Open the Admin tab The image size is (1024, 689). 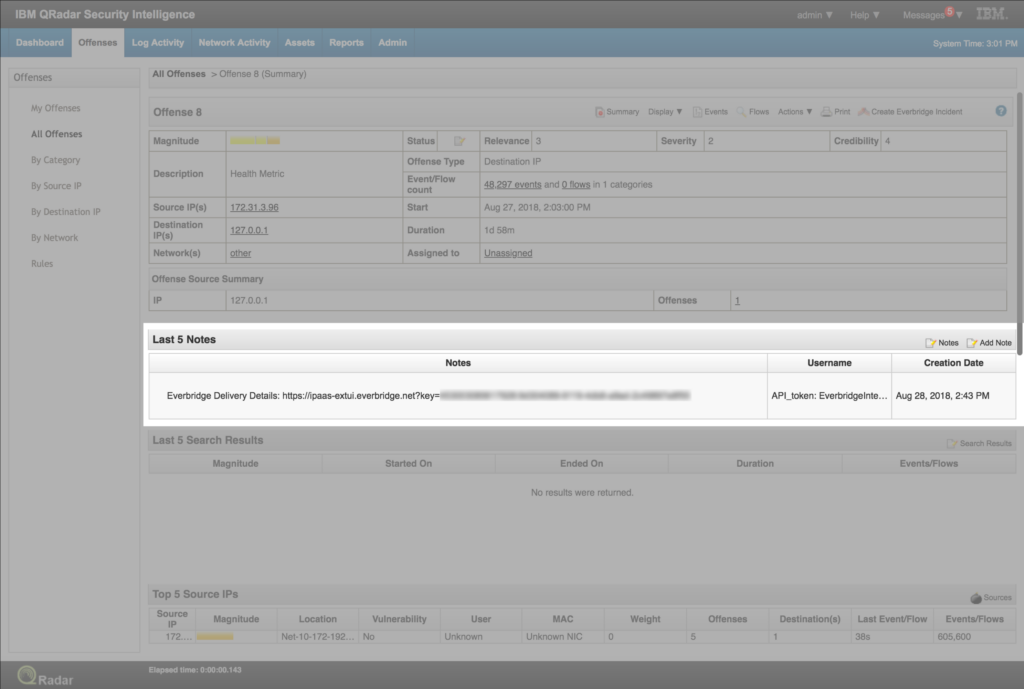[x=392, y=42]
